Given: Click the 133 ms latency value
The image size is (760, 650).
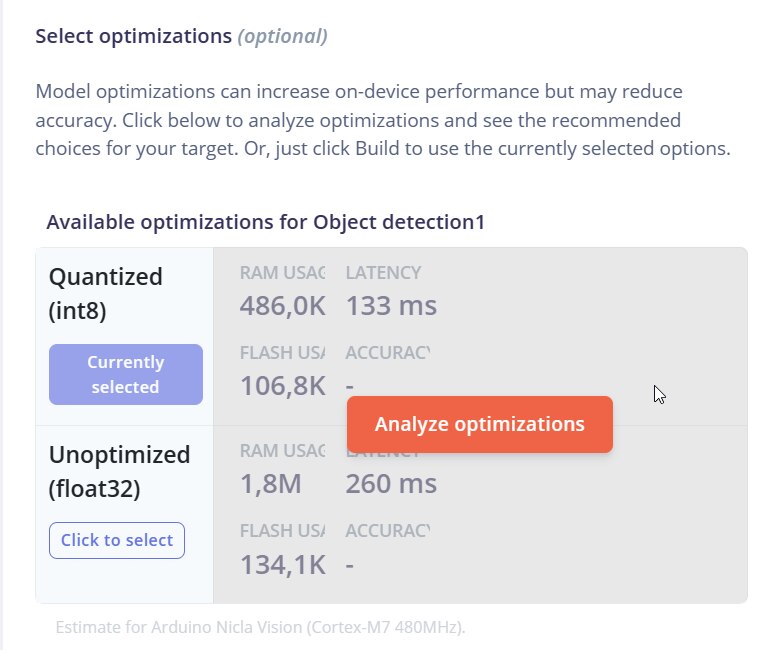Looking at the screenshot, I should (x=391, y=305).
